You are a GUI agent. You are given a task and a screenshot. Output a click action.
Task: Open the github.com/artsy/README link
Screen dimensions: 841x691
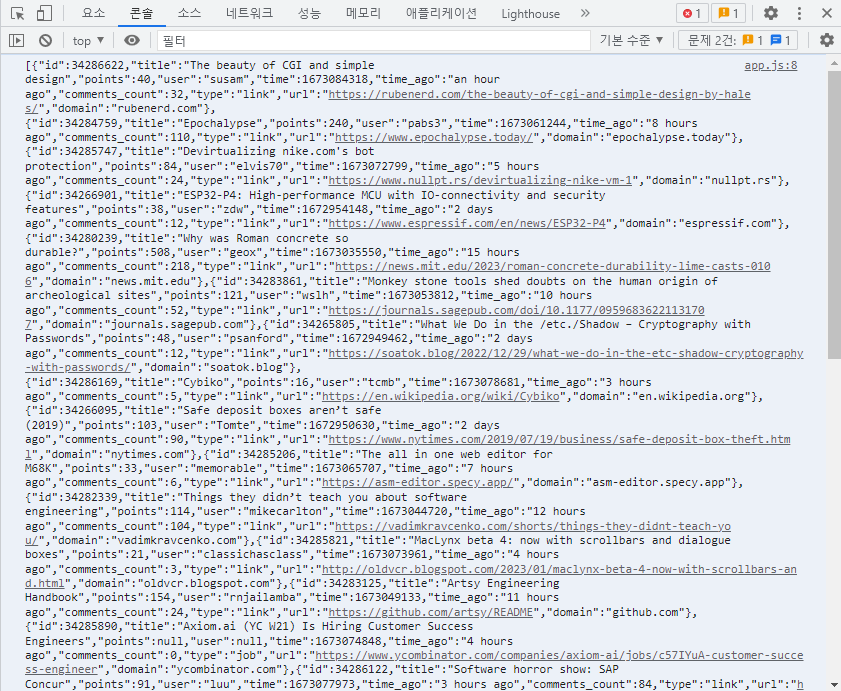tap(430, 612)
